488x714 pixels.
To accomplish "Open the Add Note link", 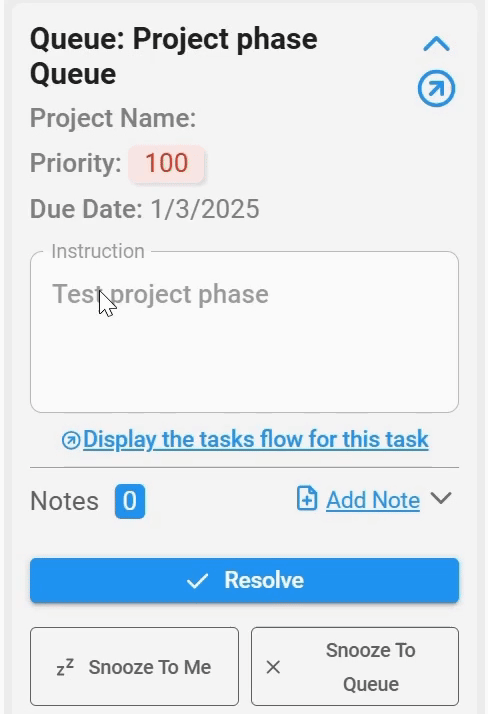I will pos(373,500).
